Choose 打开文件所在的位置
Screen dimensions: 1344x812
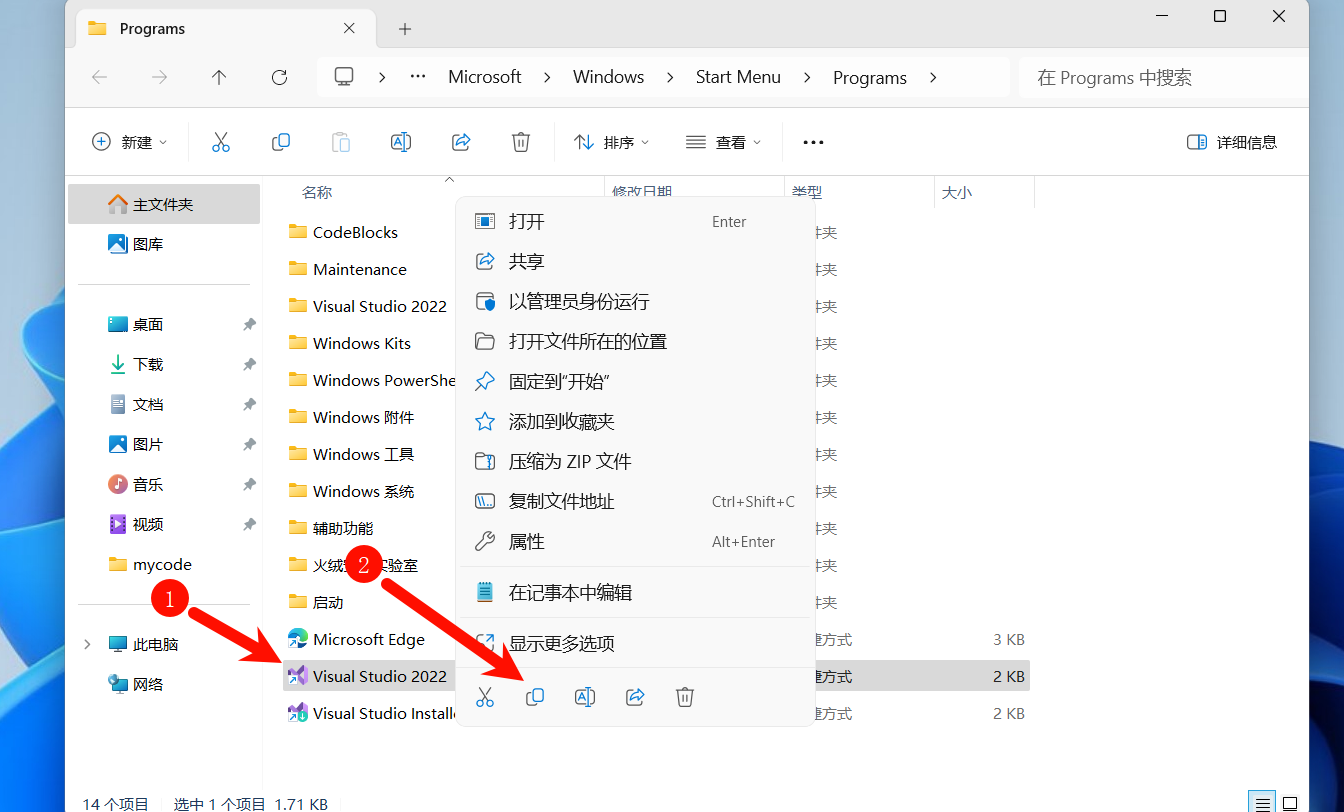[x=635, y=341]
